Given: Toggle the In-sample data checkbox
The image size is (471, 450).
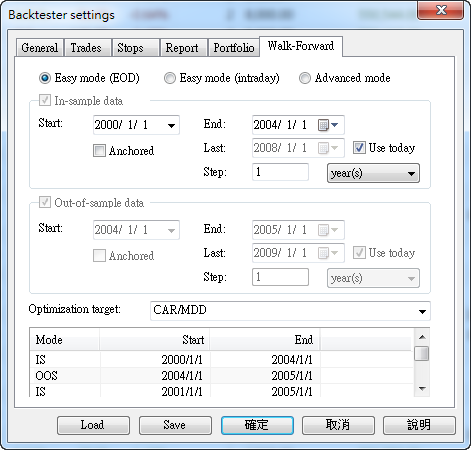Looking at the screenshot, I should point(45,100).
